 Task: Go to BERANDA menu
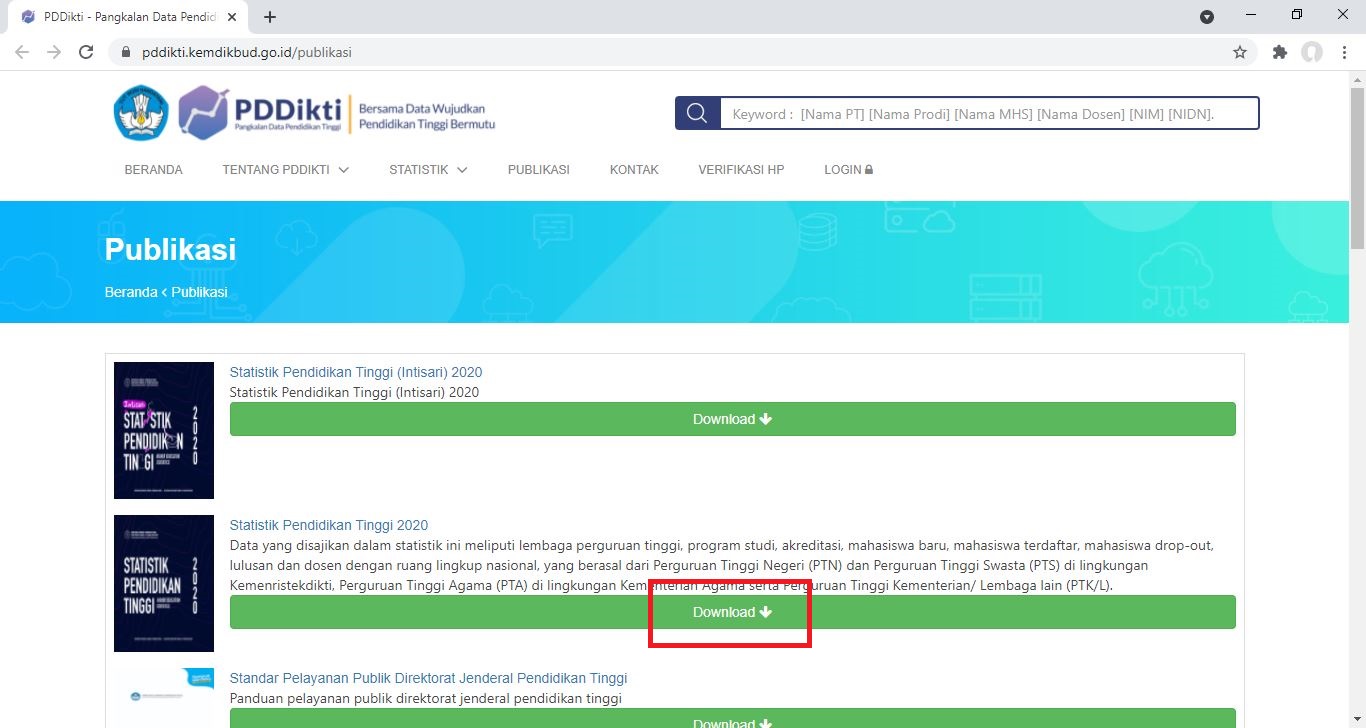pos(154,170)
